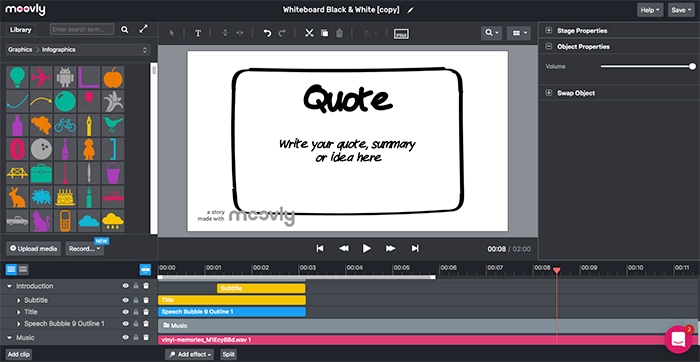The image size is (700, 362).
Task: Add the pink airplane graphic
Action: [41, 77]
